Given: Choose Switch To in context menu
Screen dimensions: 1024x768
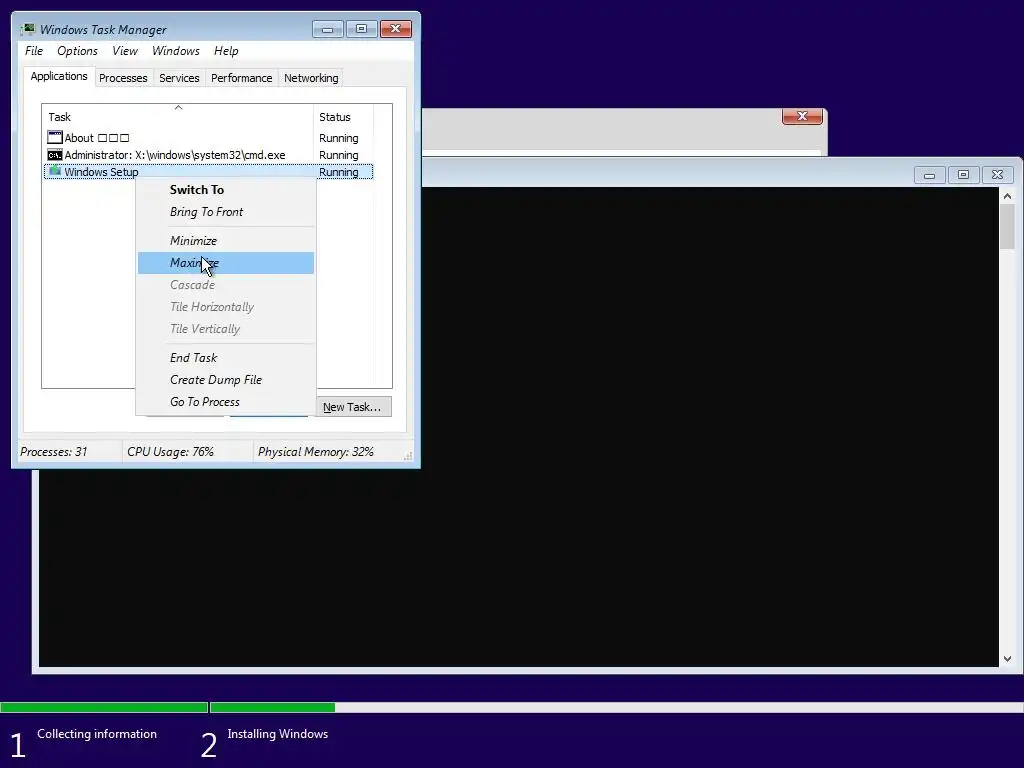Looking at the screenshot, I should (x=225, y=190).
